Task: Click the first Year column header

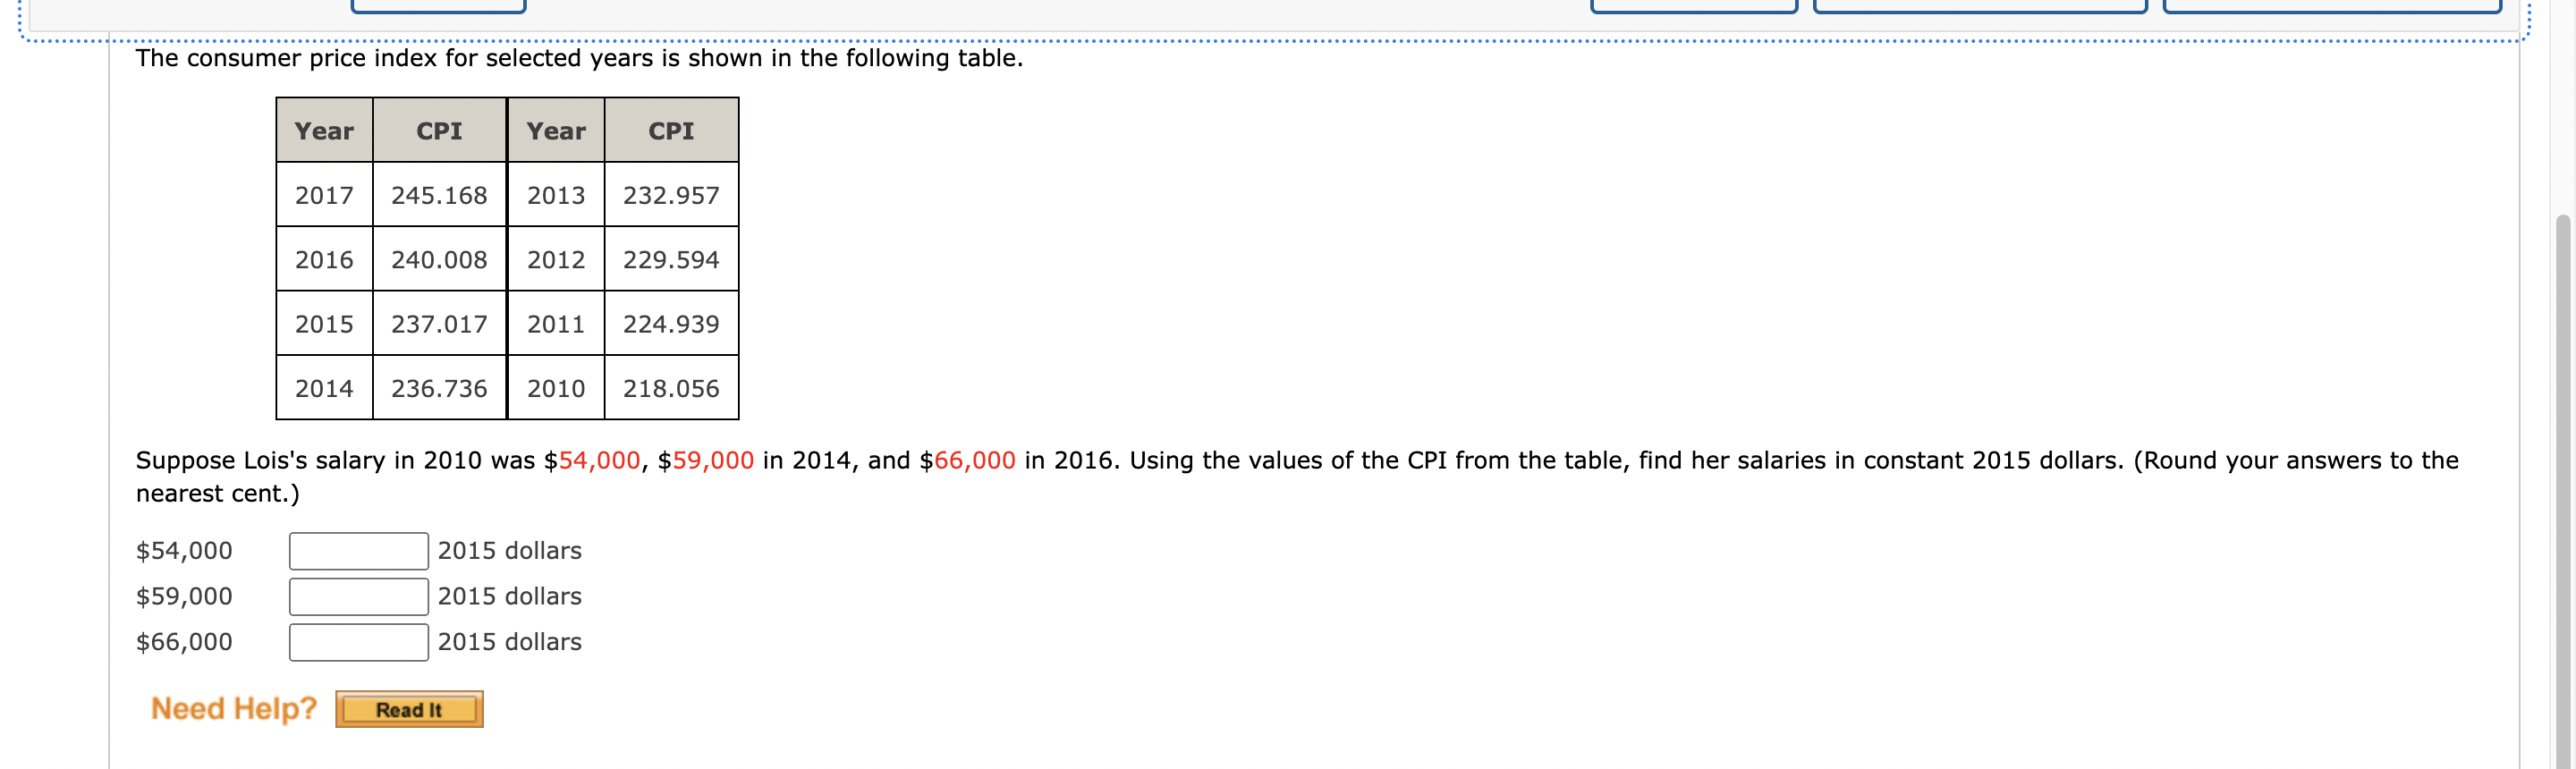Action: tap(323, 131)
